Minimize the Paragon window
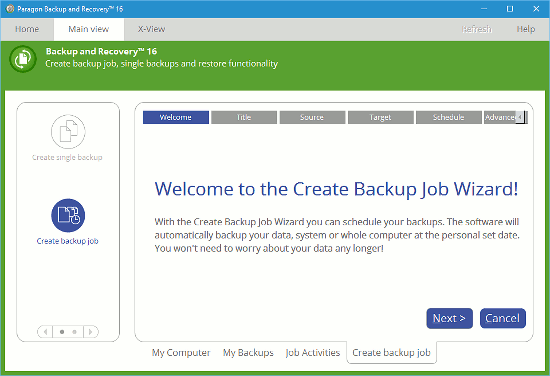 coord(484,9)
